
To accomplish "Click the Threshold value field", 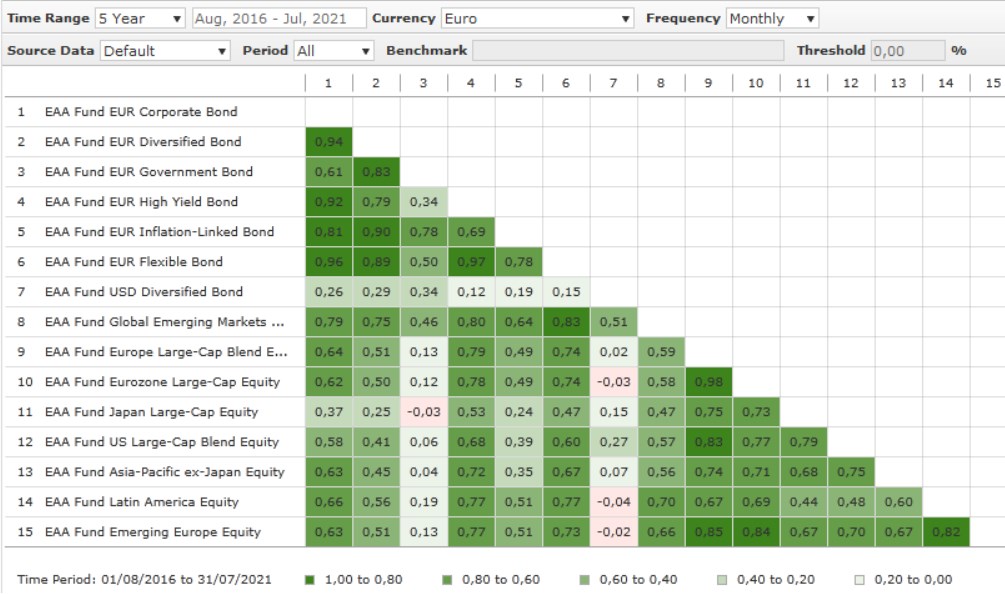I will point(907,50).
